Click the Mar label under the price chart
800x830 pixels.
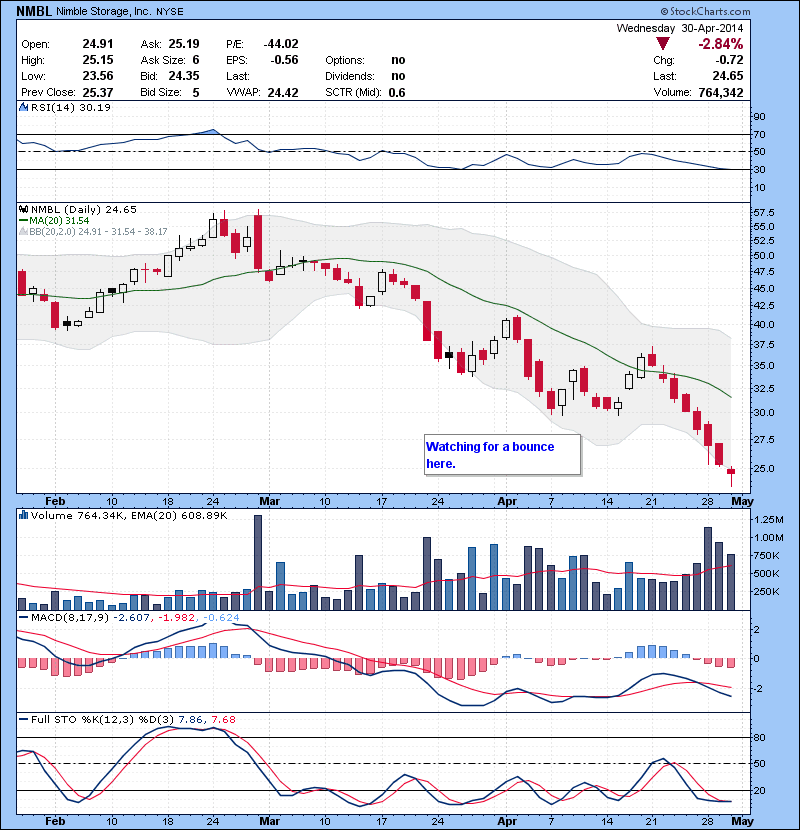coord(269,501)
